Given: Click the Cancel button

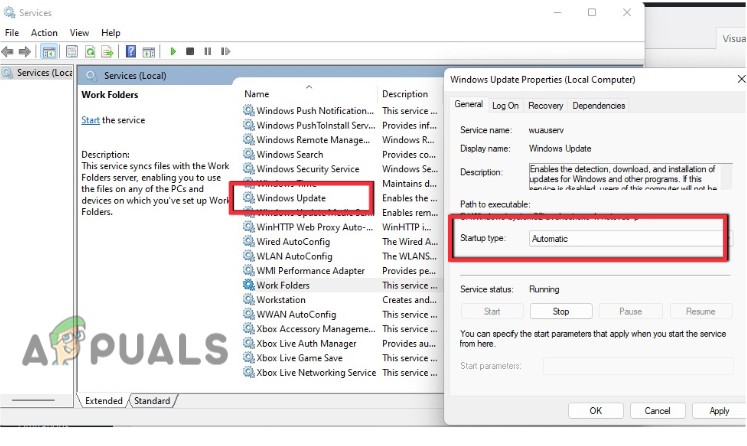Looking at the screenshot, I should (657, 410).
